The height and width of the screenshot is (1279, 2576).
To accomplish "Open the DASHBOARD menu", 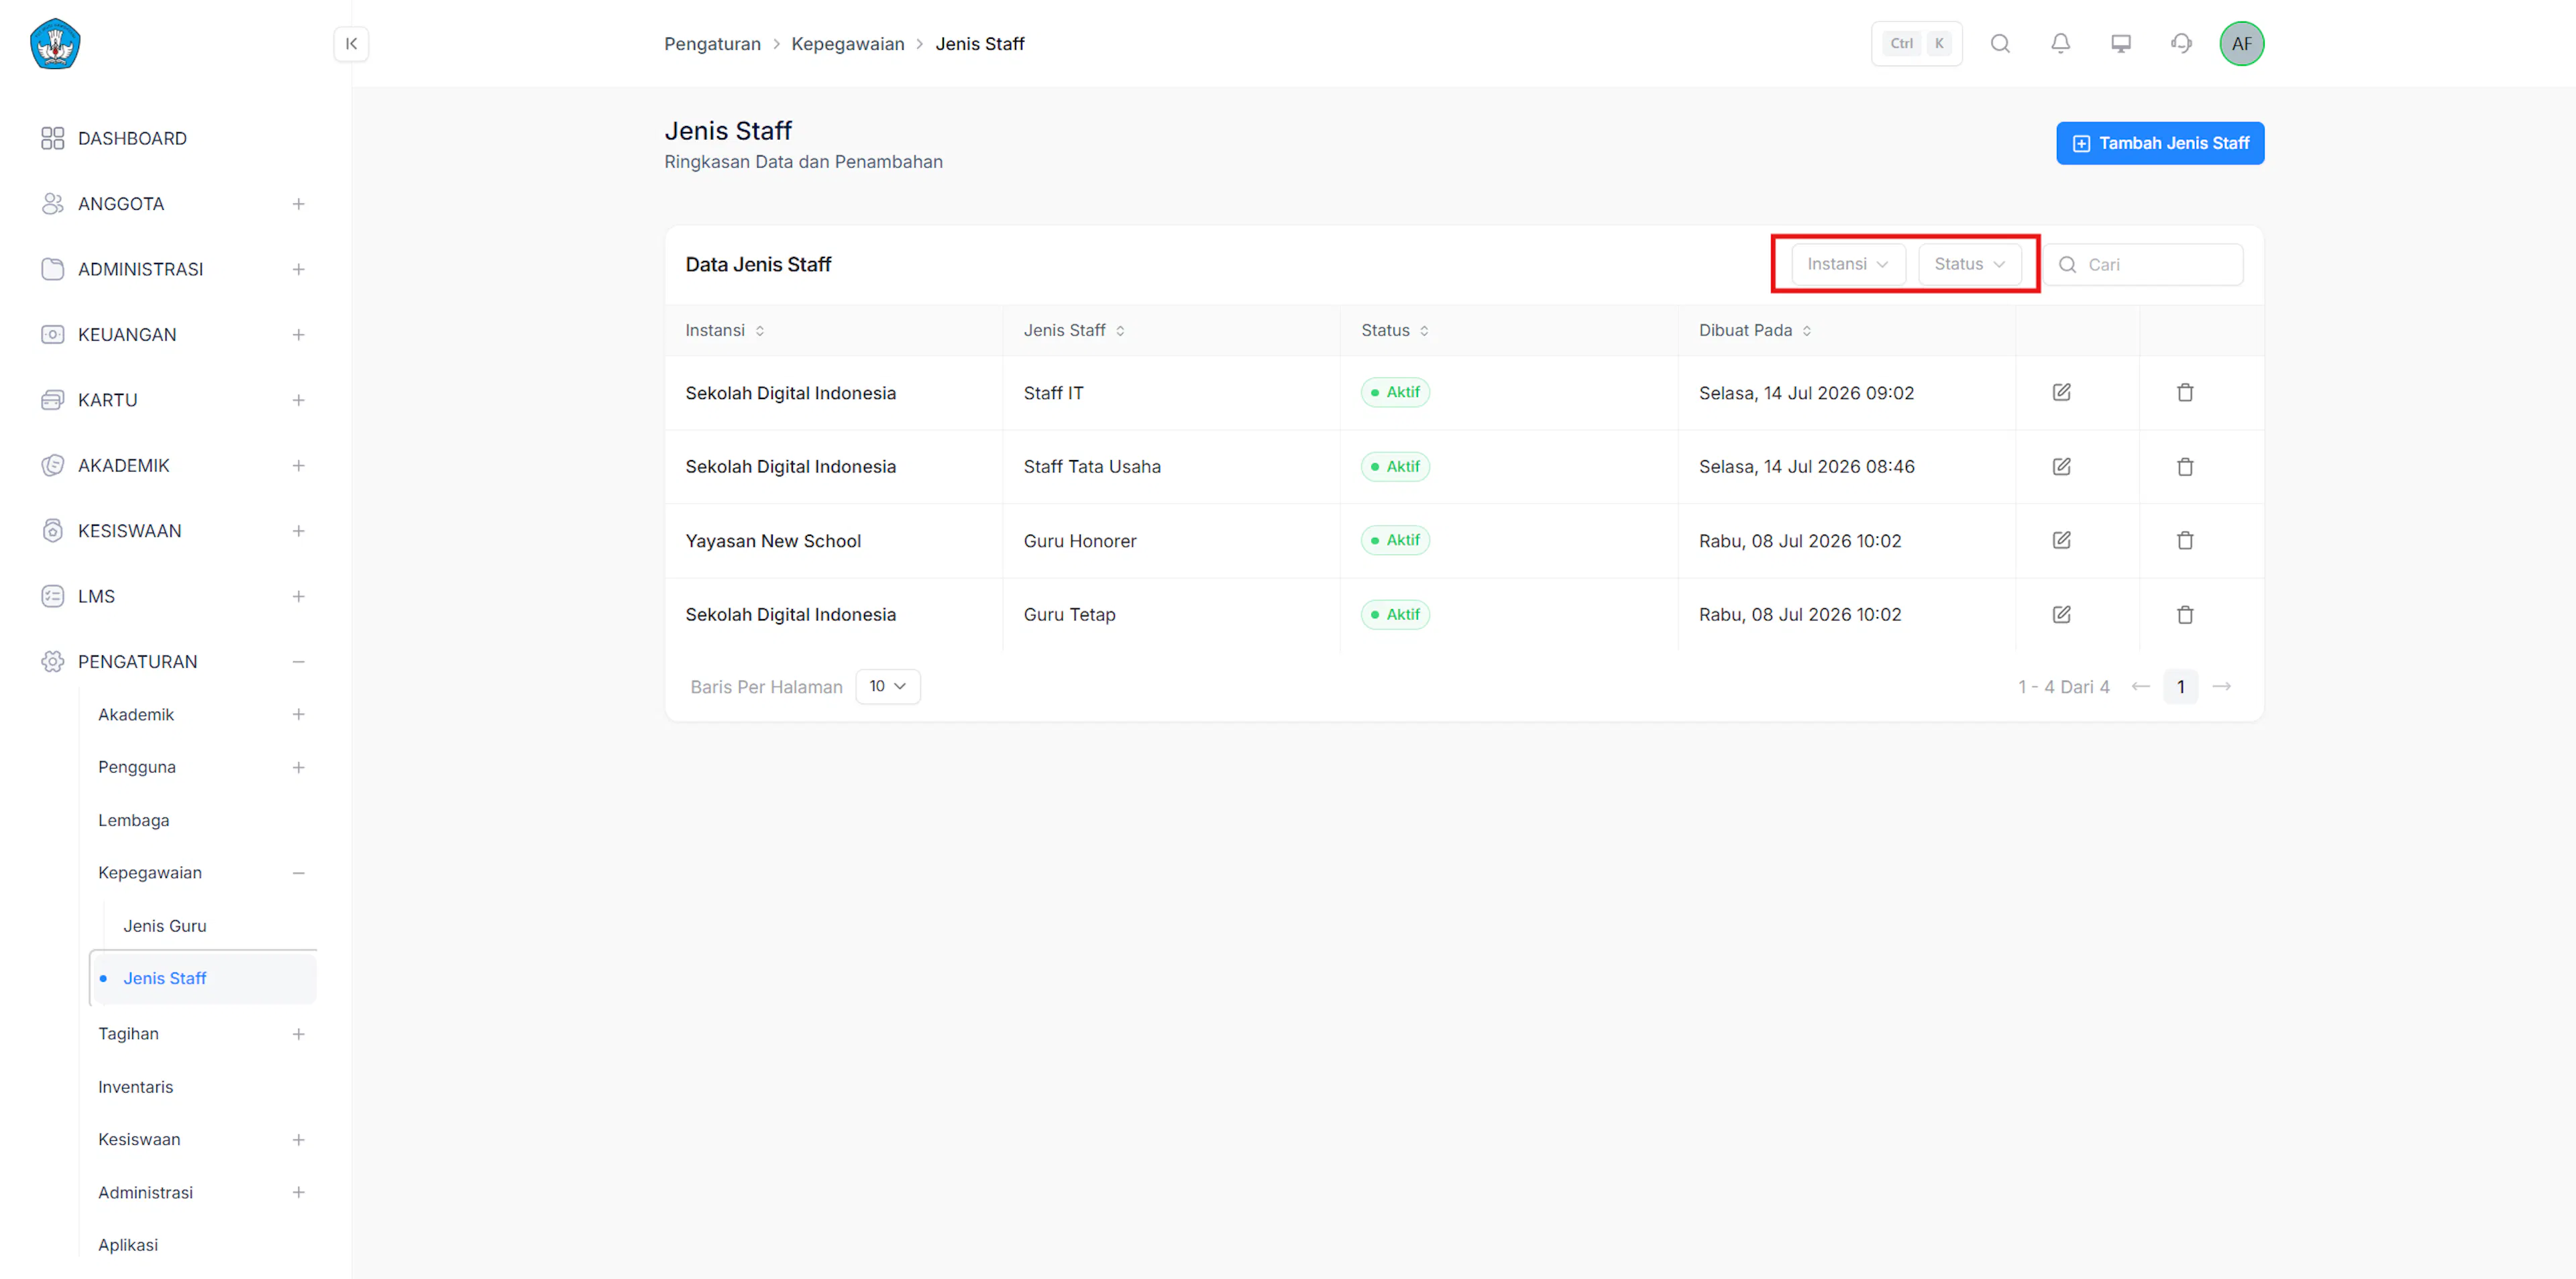I will point(132,138).
